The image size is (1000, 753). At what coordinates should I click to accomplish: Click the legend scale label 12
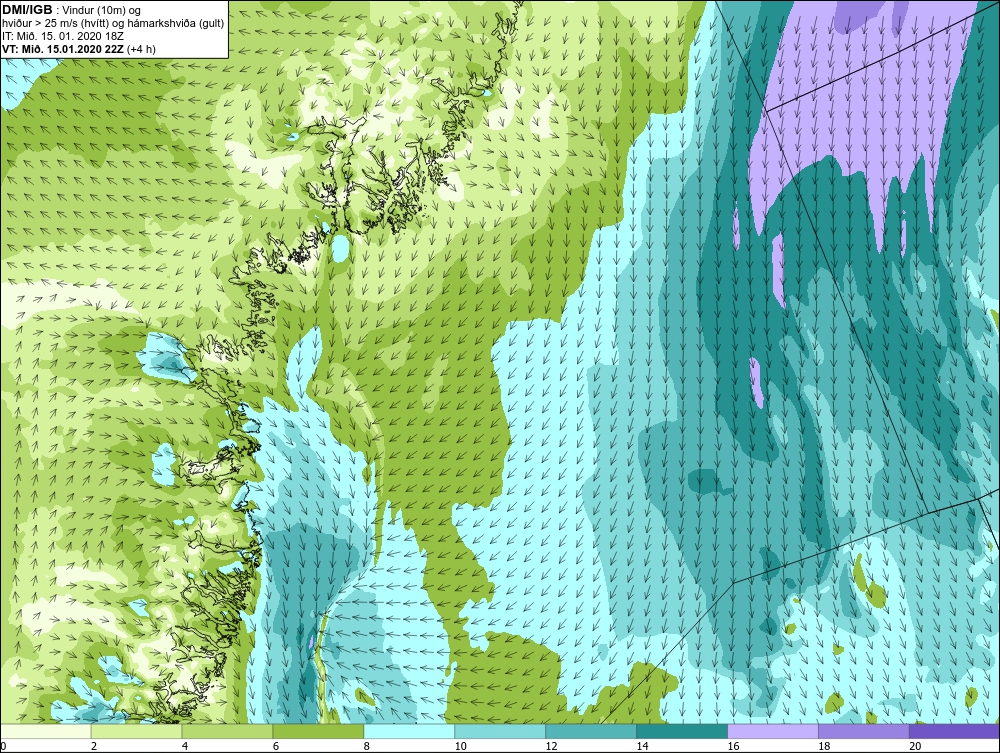[x=552, y=746]
